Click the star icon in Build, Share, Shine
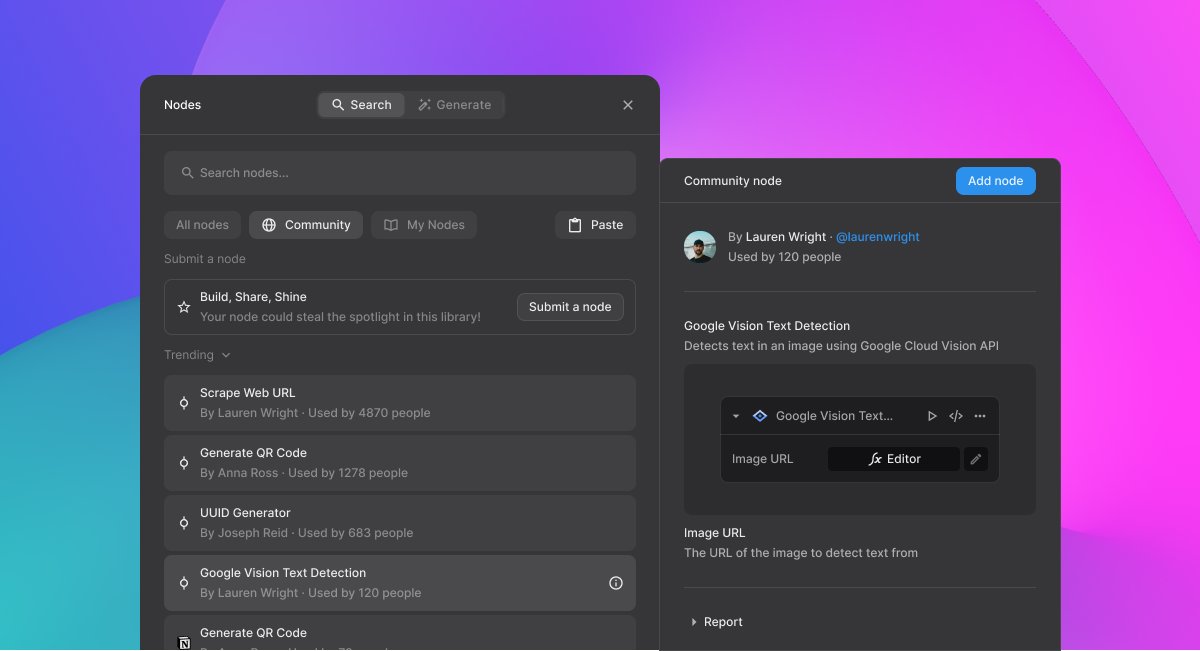The width and height of the screenshot is (1200, 651). [184, 307]
